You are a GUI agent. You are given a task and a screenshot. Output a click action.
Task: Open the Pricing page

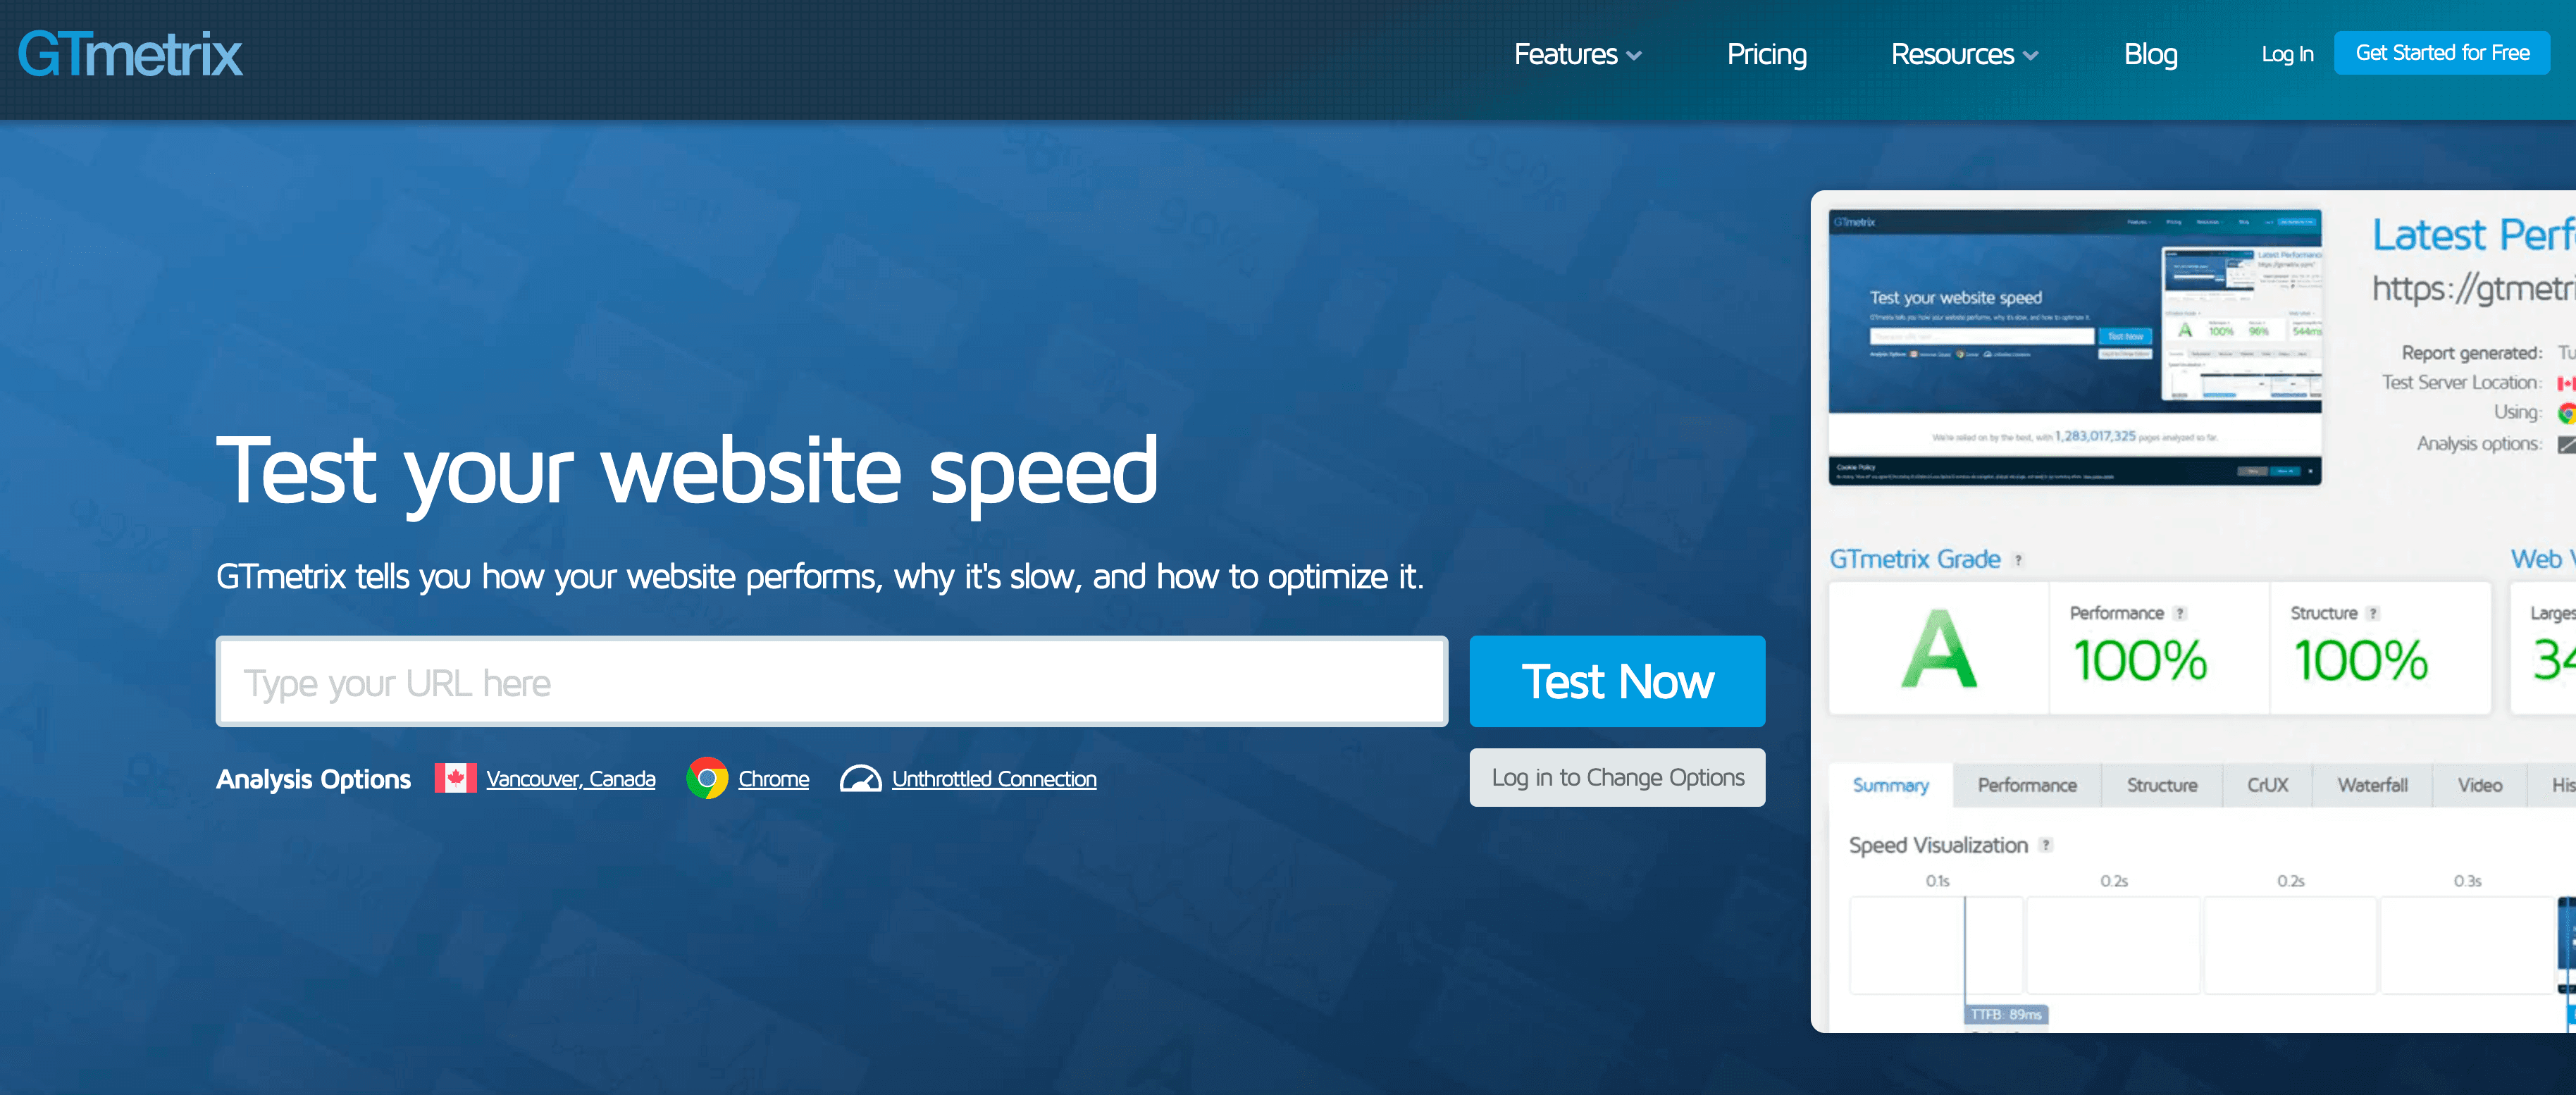(1766, 54)
